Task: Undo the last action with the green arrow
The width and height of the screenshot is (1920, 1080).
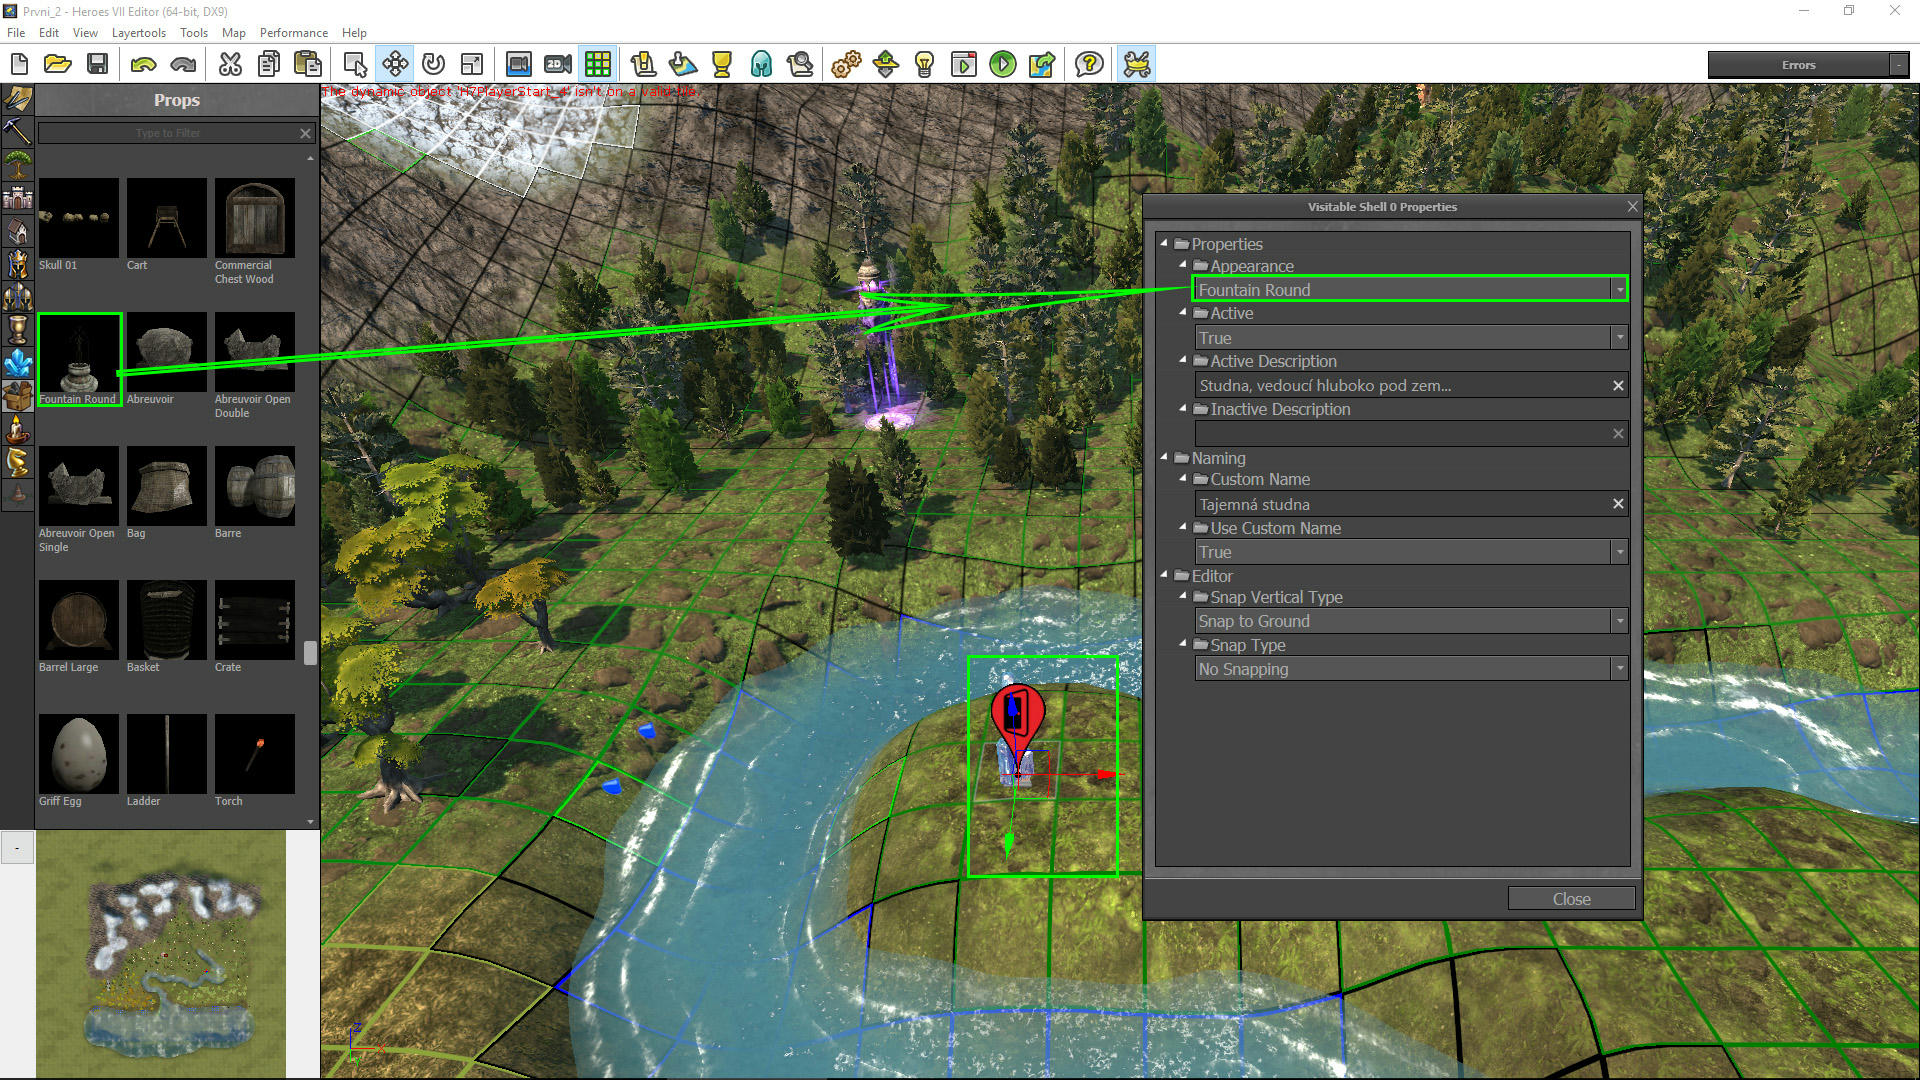Action: point(143,65)
